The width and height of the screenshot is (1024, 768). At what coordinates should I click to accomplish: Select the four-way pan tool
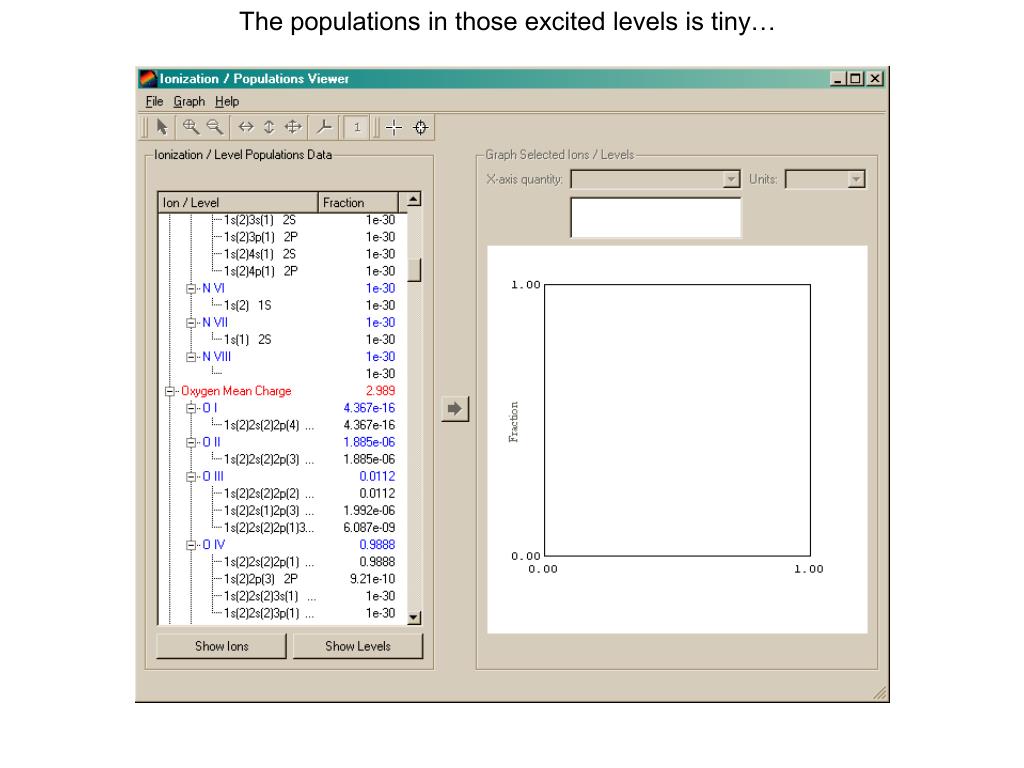pos(293,127)
